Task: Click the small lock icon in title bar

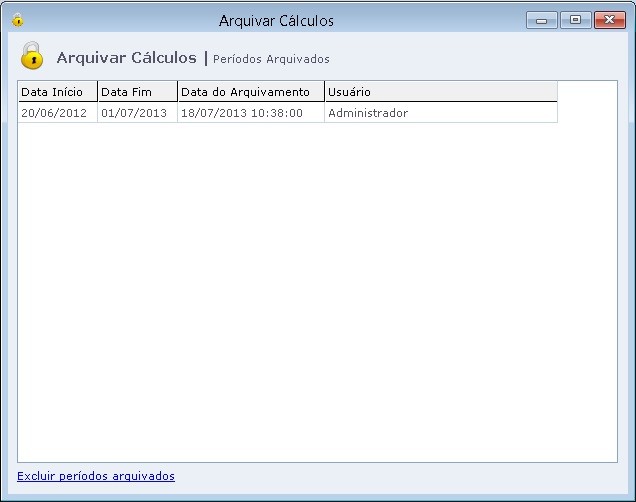Action: point(17,20)
